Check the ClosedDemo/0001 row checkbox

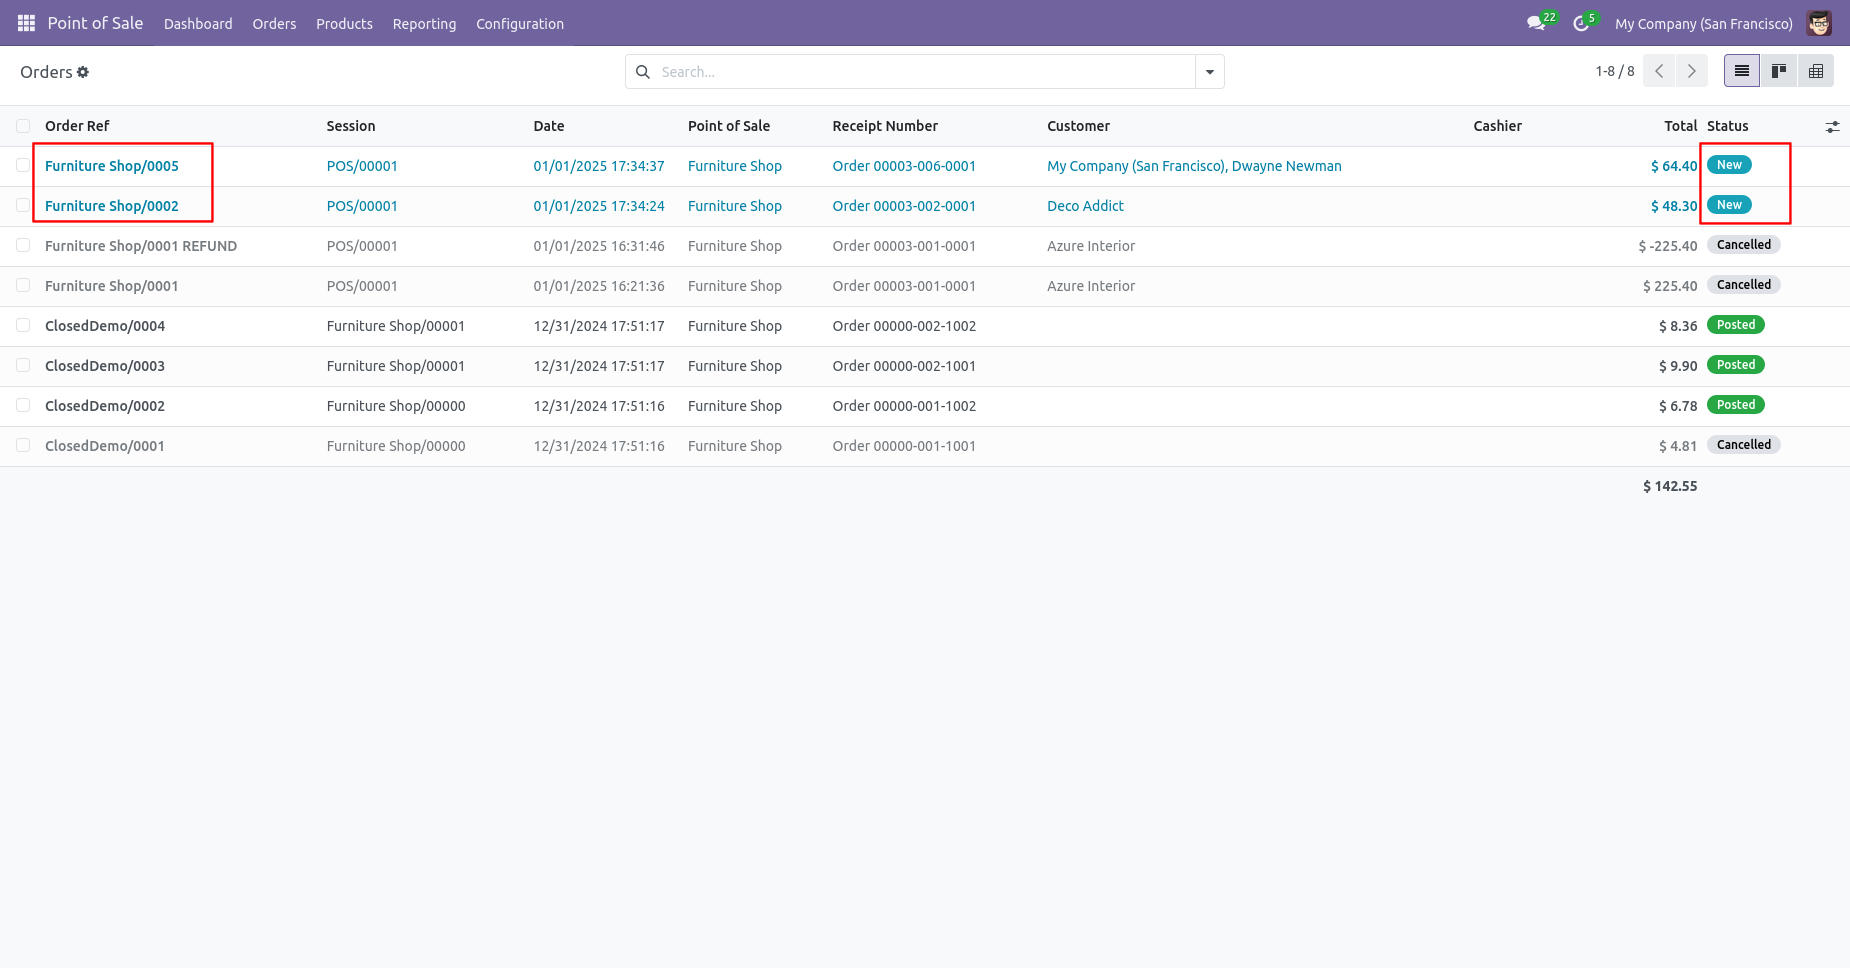pyautogui.click(x=23, y=445)
